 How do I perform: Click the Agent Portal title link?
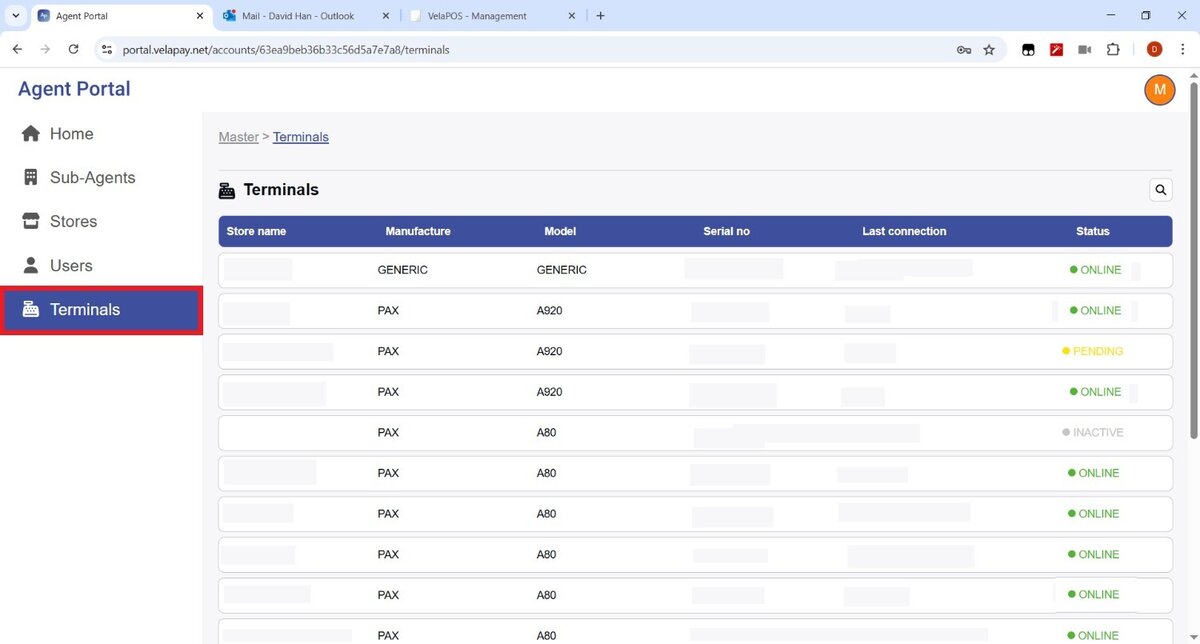tap(74, 89)
